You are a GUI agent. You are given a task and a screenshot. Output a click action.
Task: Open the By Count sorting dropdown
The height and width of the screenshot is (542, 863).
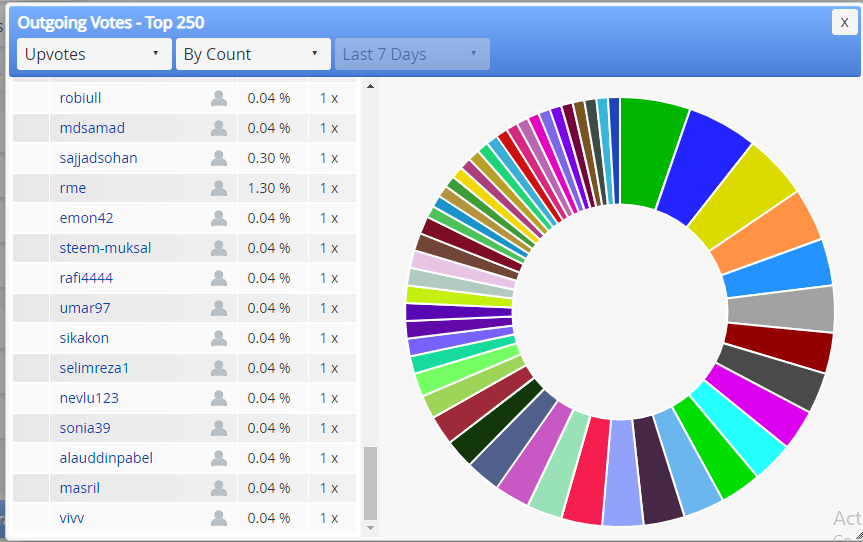click(x=253, y=54)
